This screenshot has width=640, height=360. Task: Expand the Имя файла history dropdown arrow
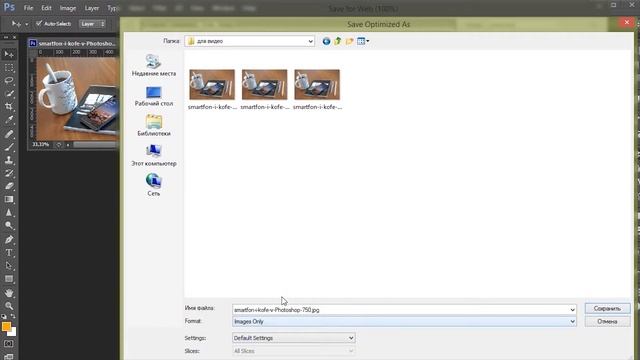(572, 310)
